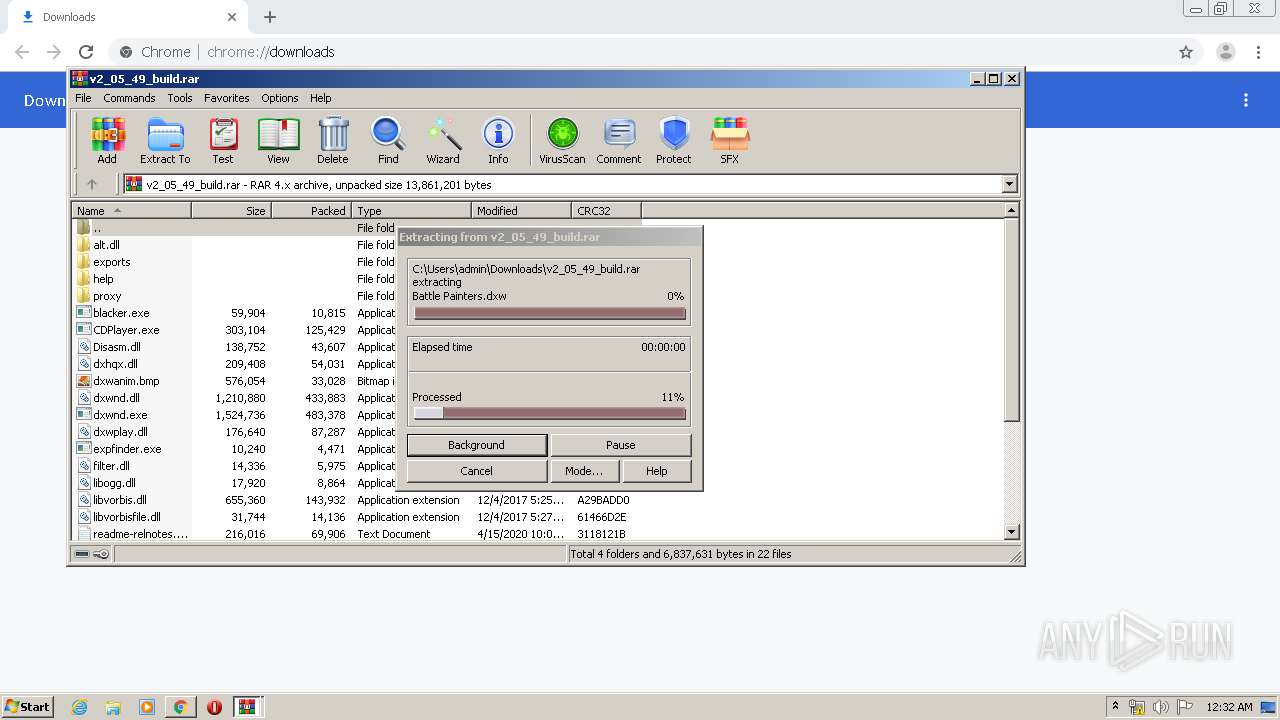Screen dimensions: 1280x720
Task: Pause the extraction
Action: [620, 445]
